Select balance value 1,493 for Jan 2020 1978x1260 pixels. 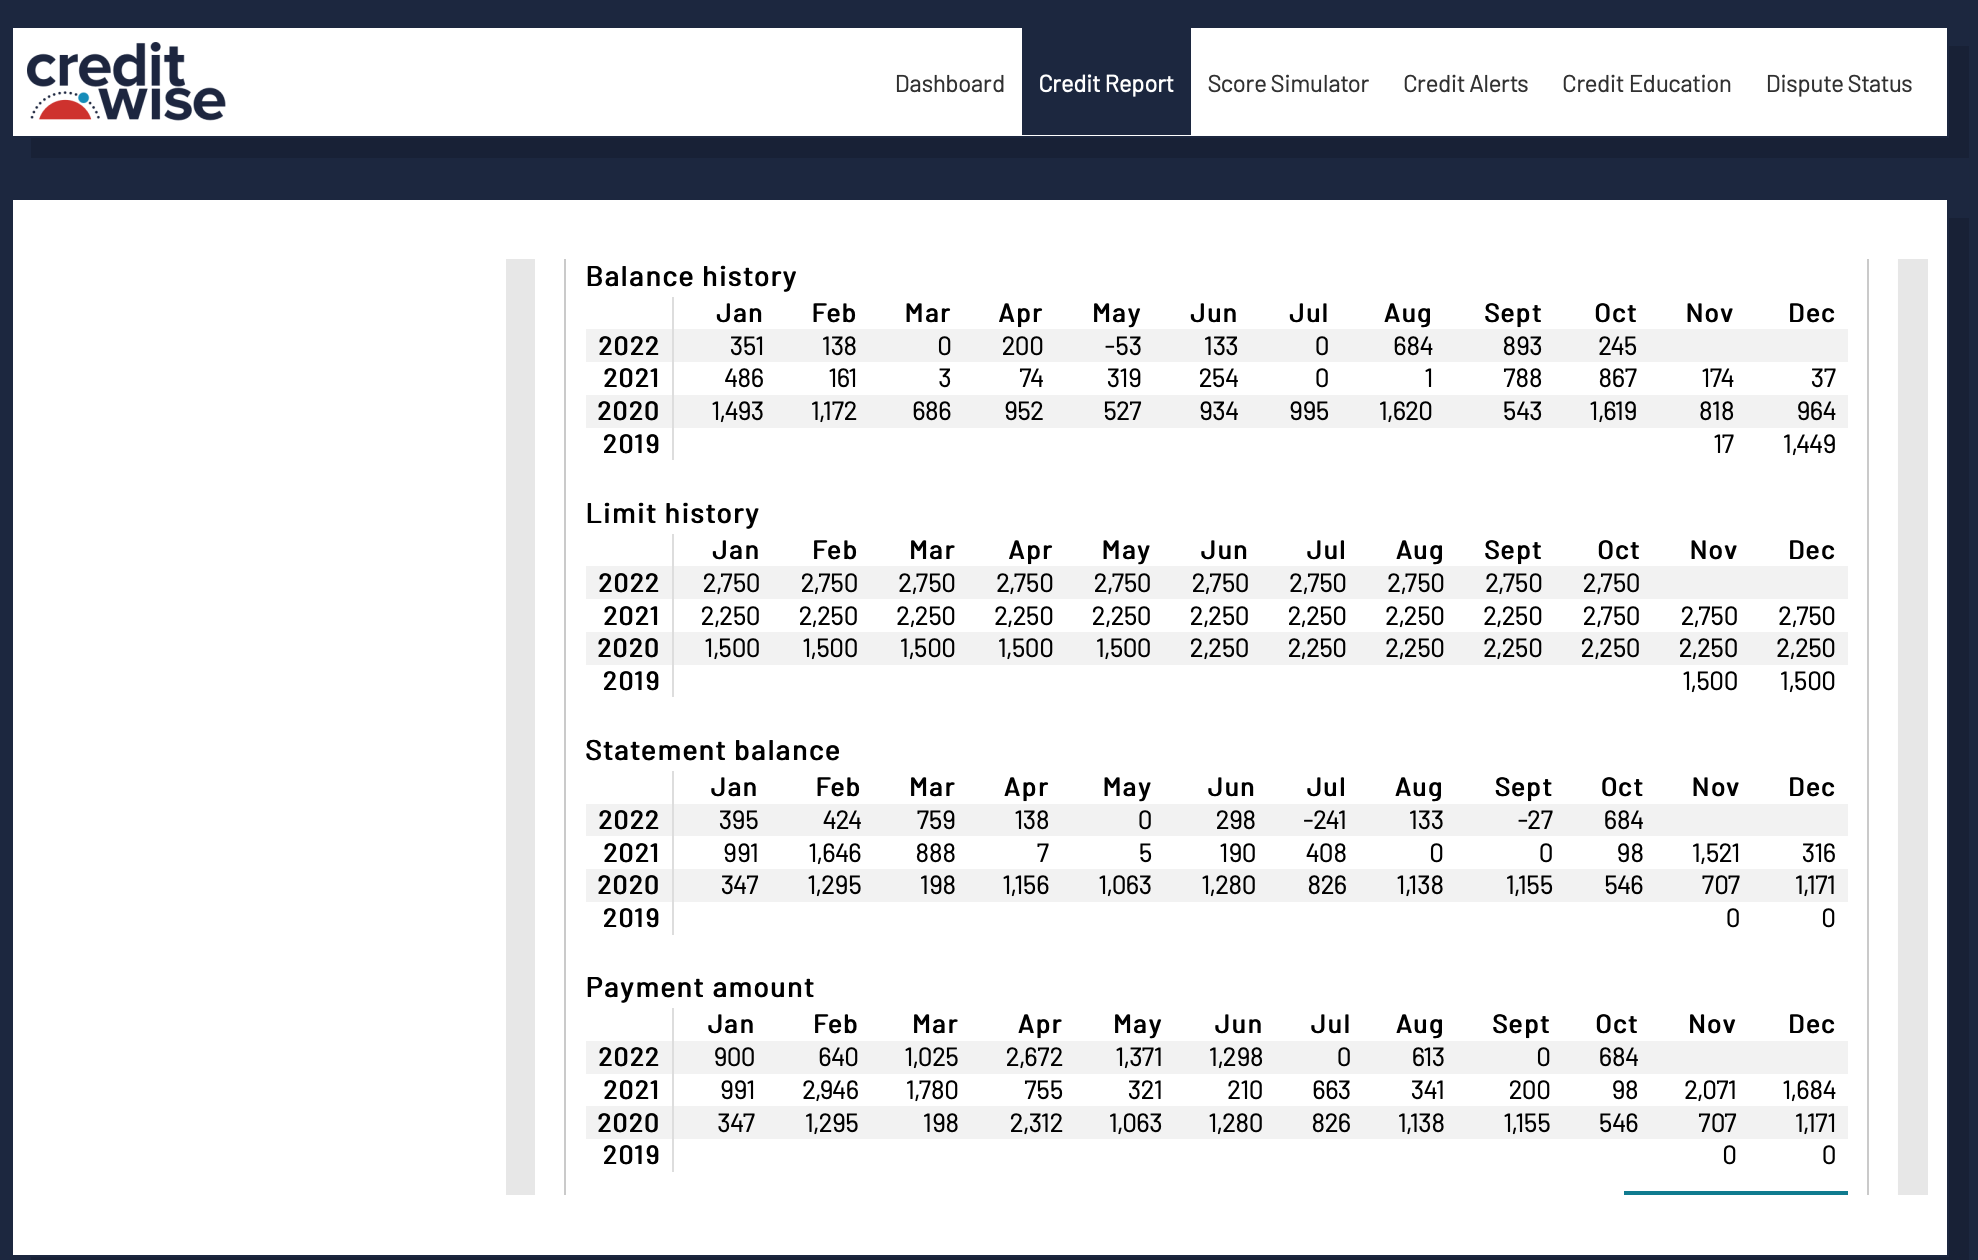click(737, 411)
